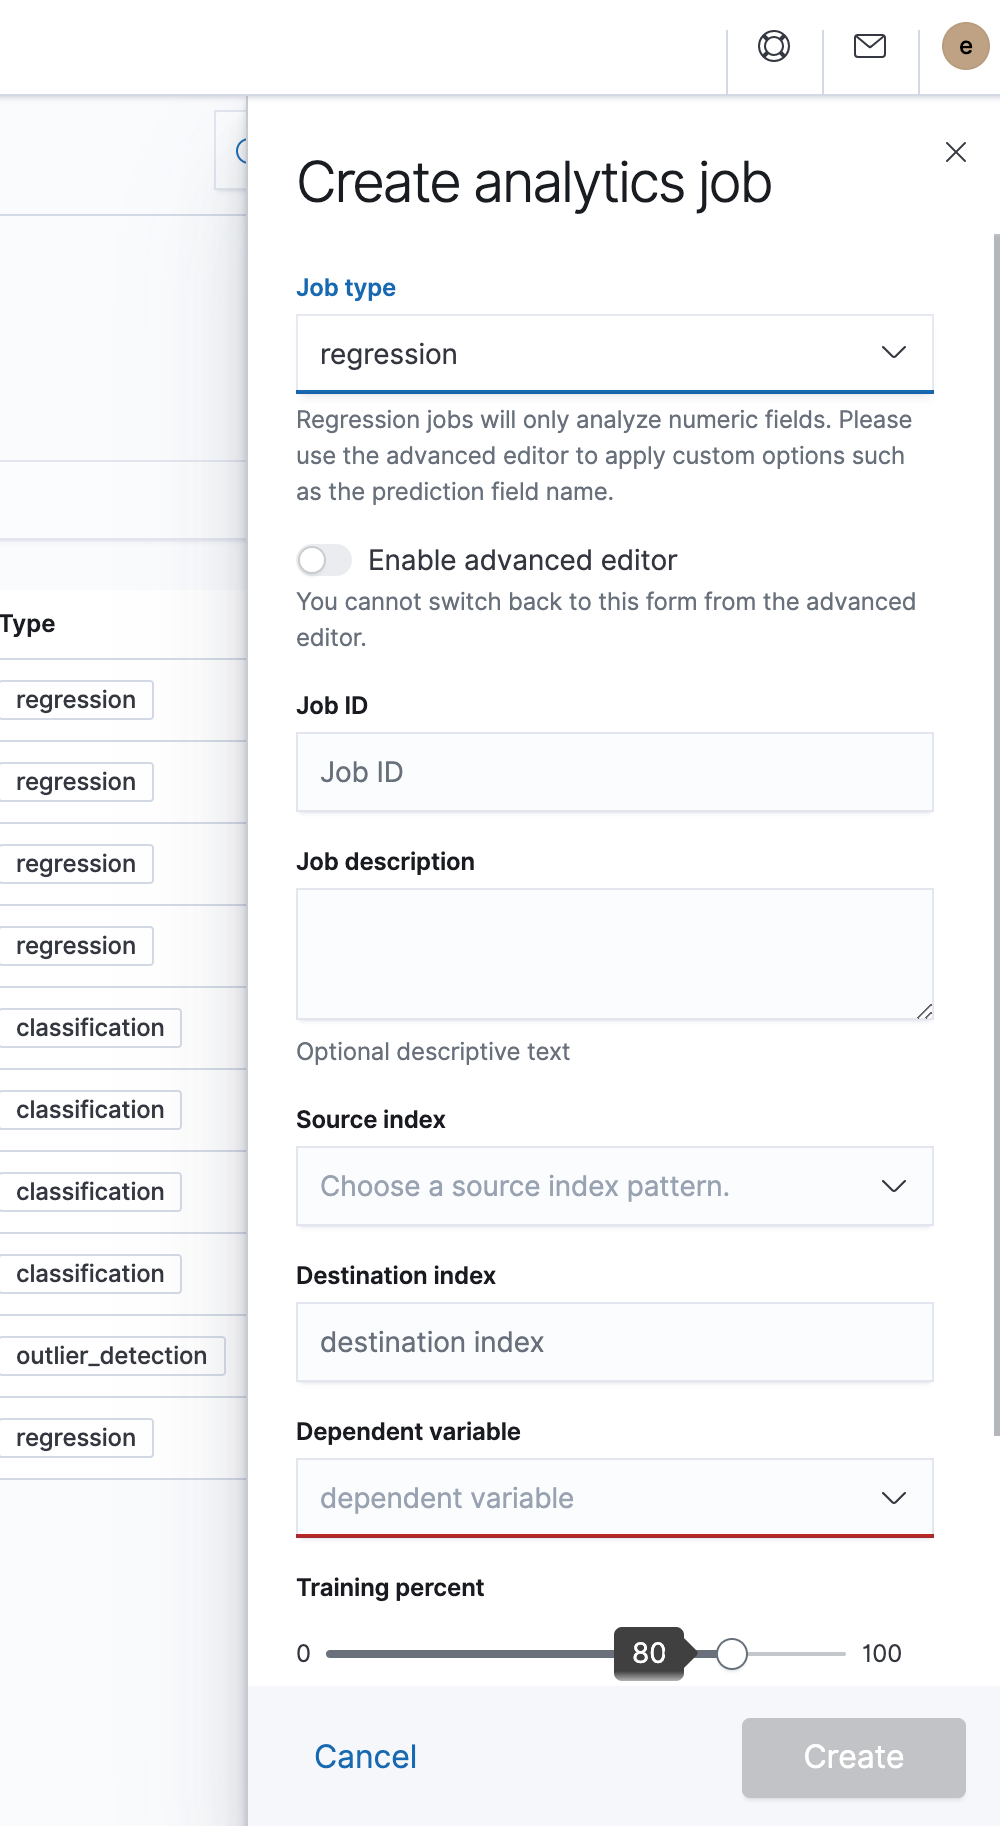Click the Destination index field
Image resolution: width=1000 pixels, height=1826 pixels.
(614, 1342)
